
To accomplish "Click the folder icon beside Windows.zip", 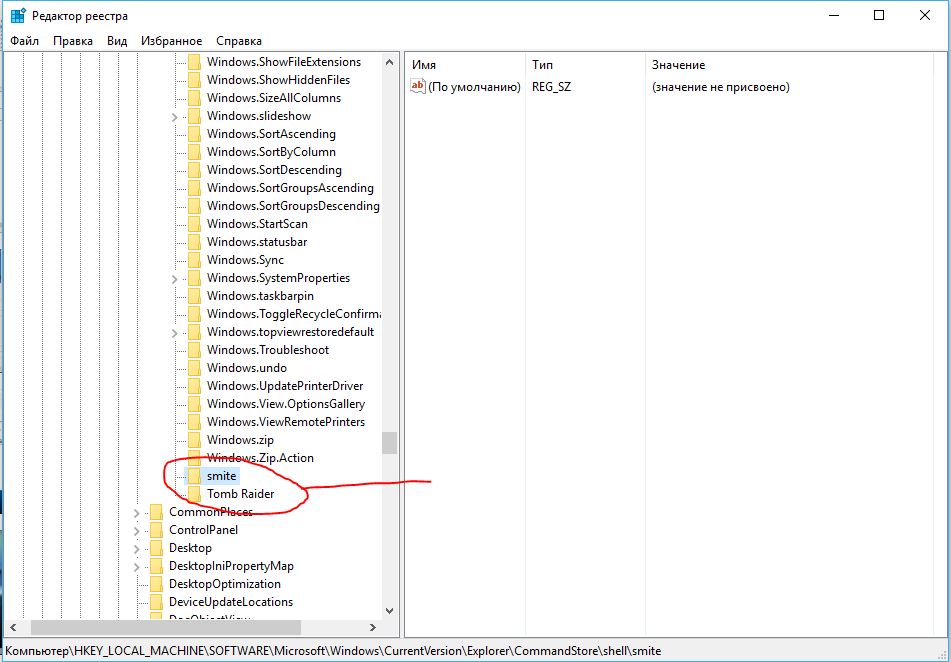I will point(194,440).
